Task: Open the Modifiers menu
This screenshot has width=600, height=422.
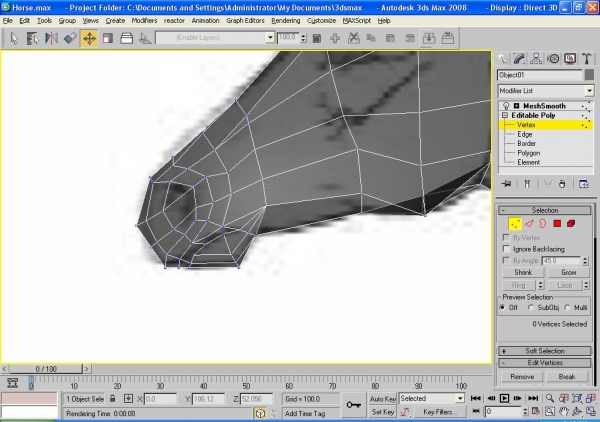Action: 144,21
